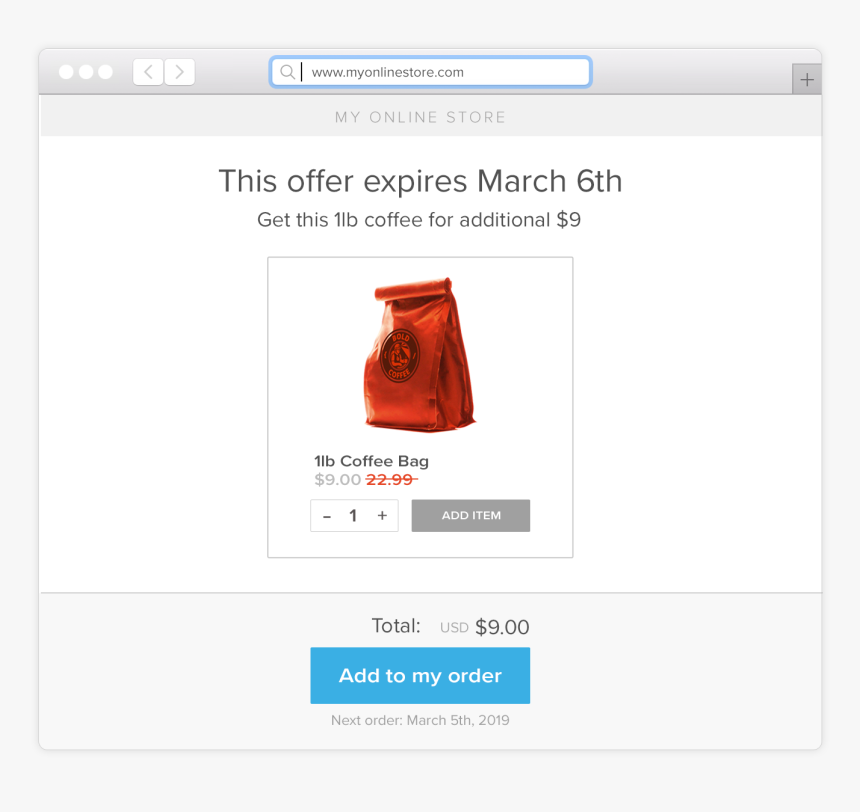860x812 pixels.
Task: Click the browser forward arrow button
Action: pos(179,72)
